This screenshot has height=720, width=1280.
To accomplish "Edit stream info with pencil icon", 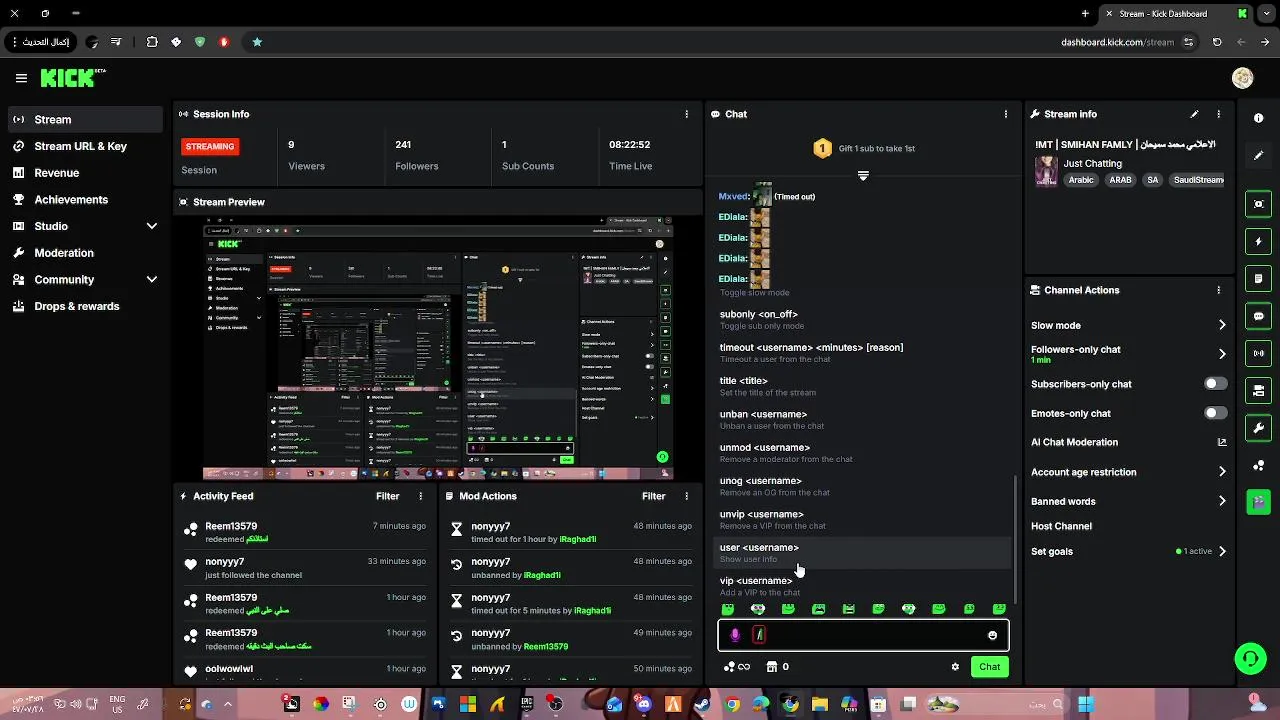I will point(1194,114).
